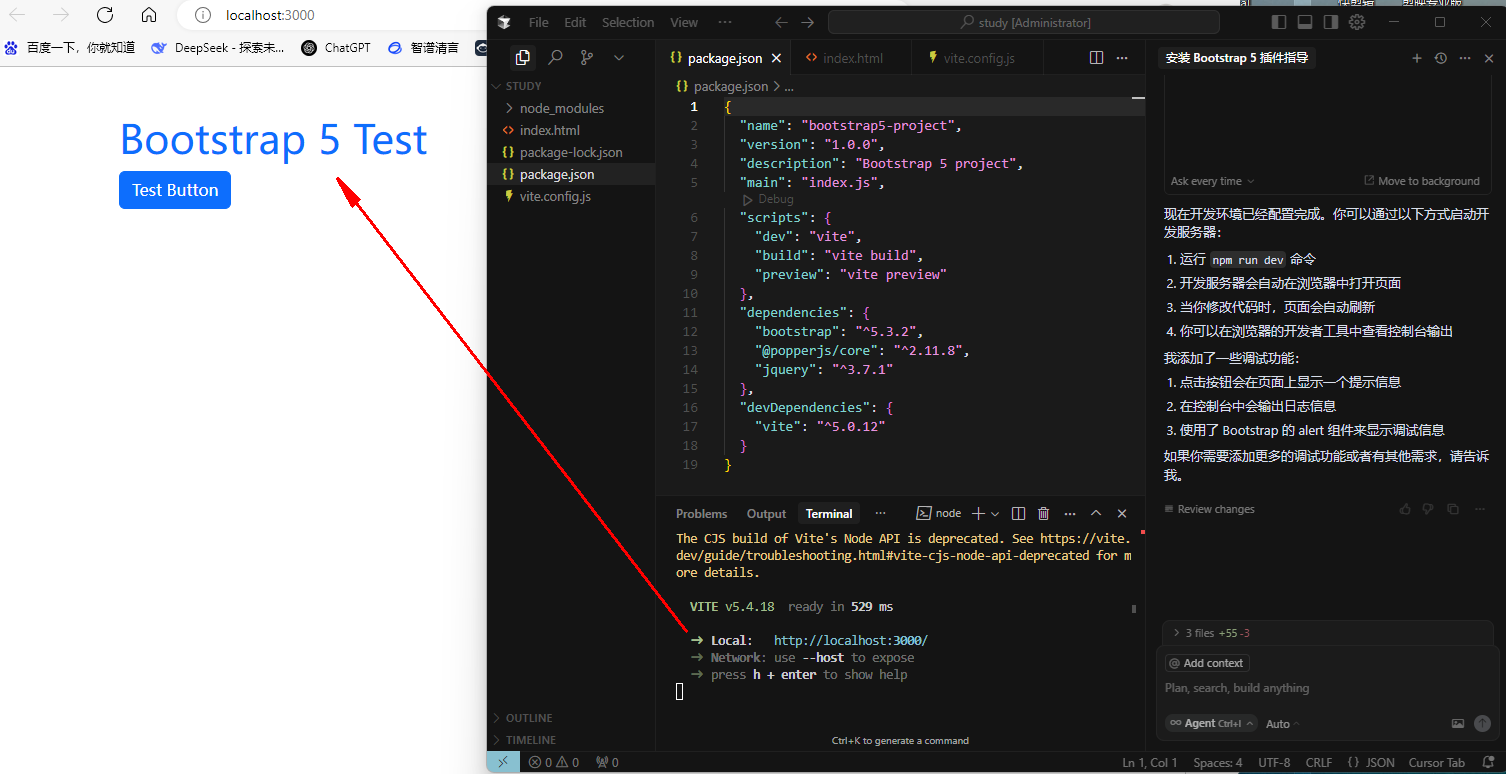Image resolution: width=1506 pixels, height=774 pixels.
Task: Open the Selection menu
Action: click(627, 22)
